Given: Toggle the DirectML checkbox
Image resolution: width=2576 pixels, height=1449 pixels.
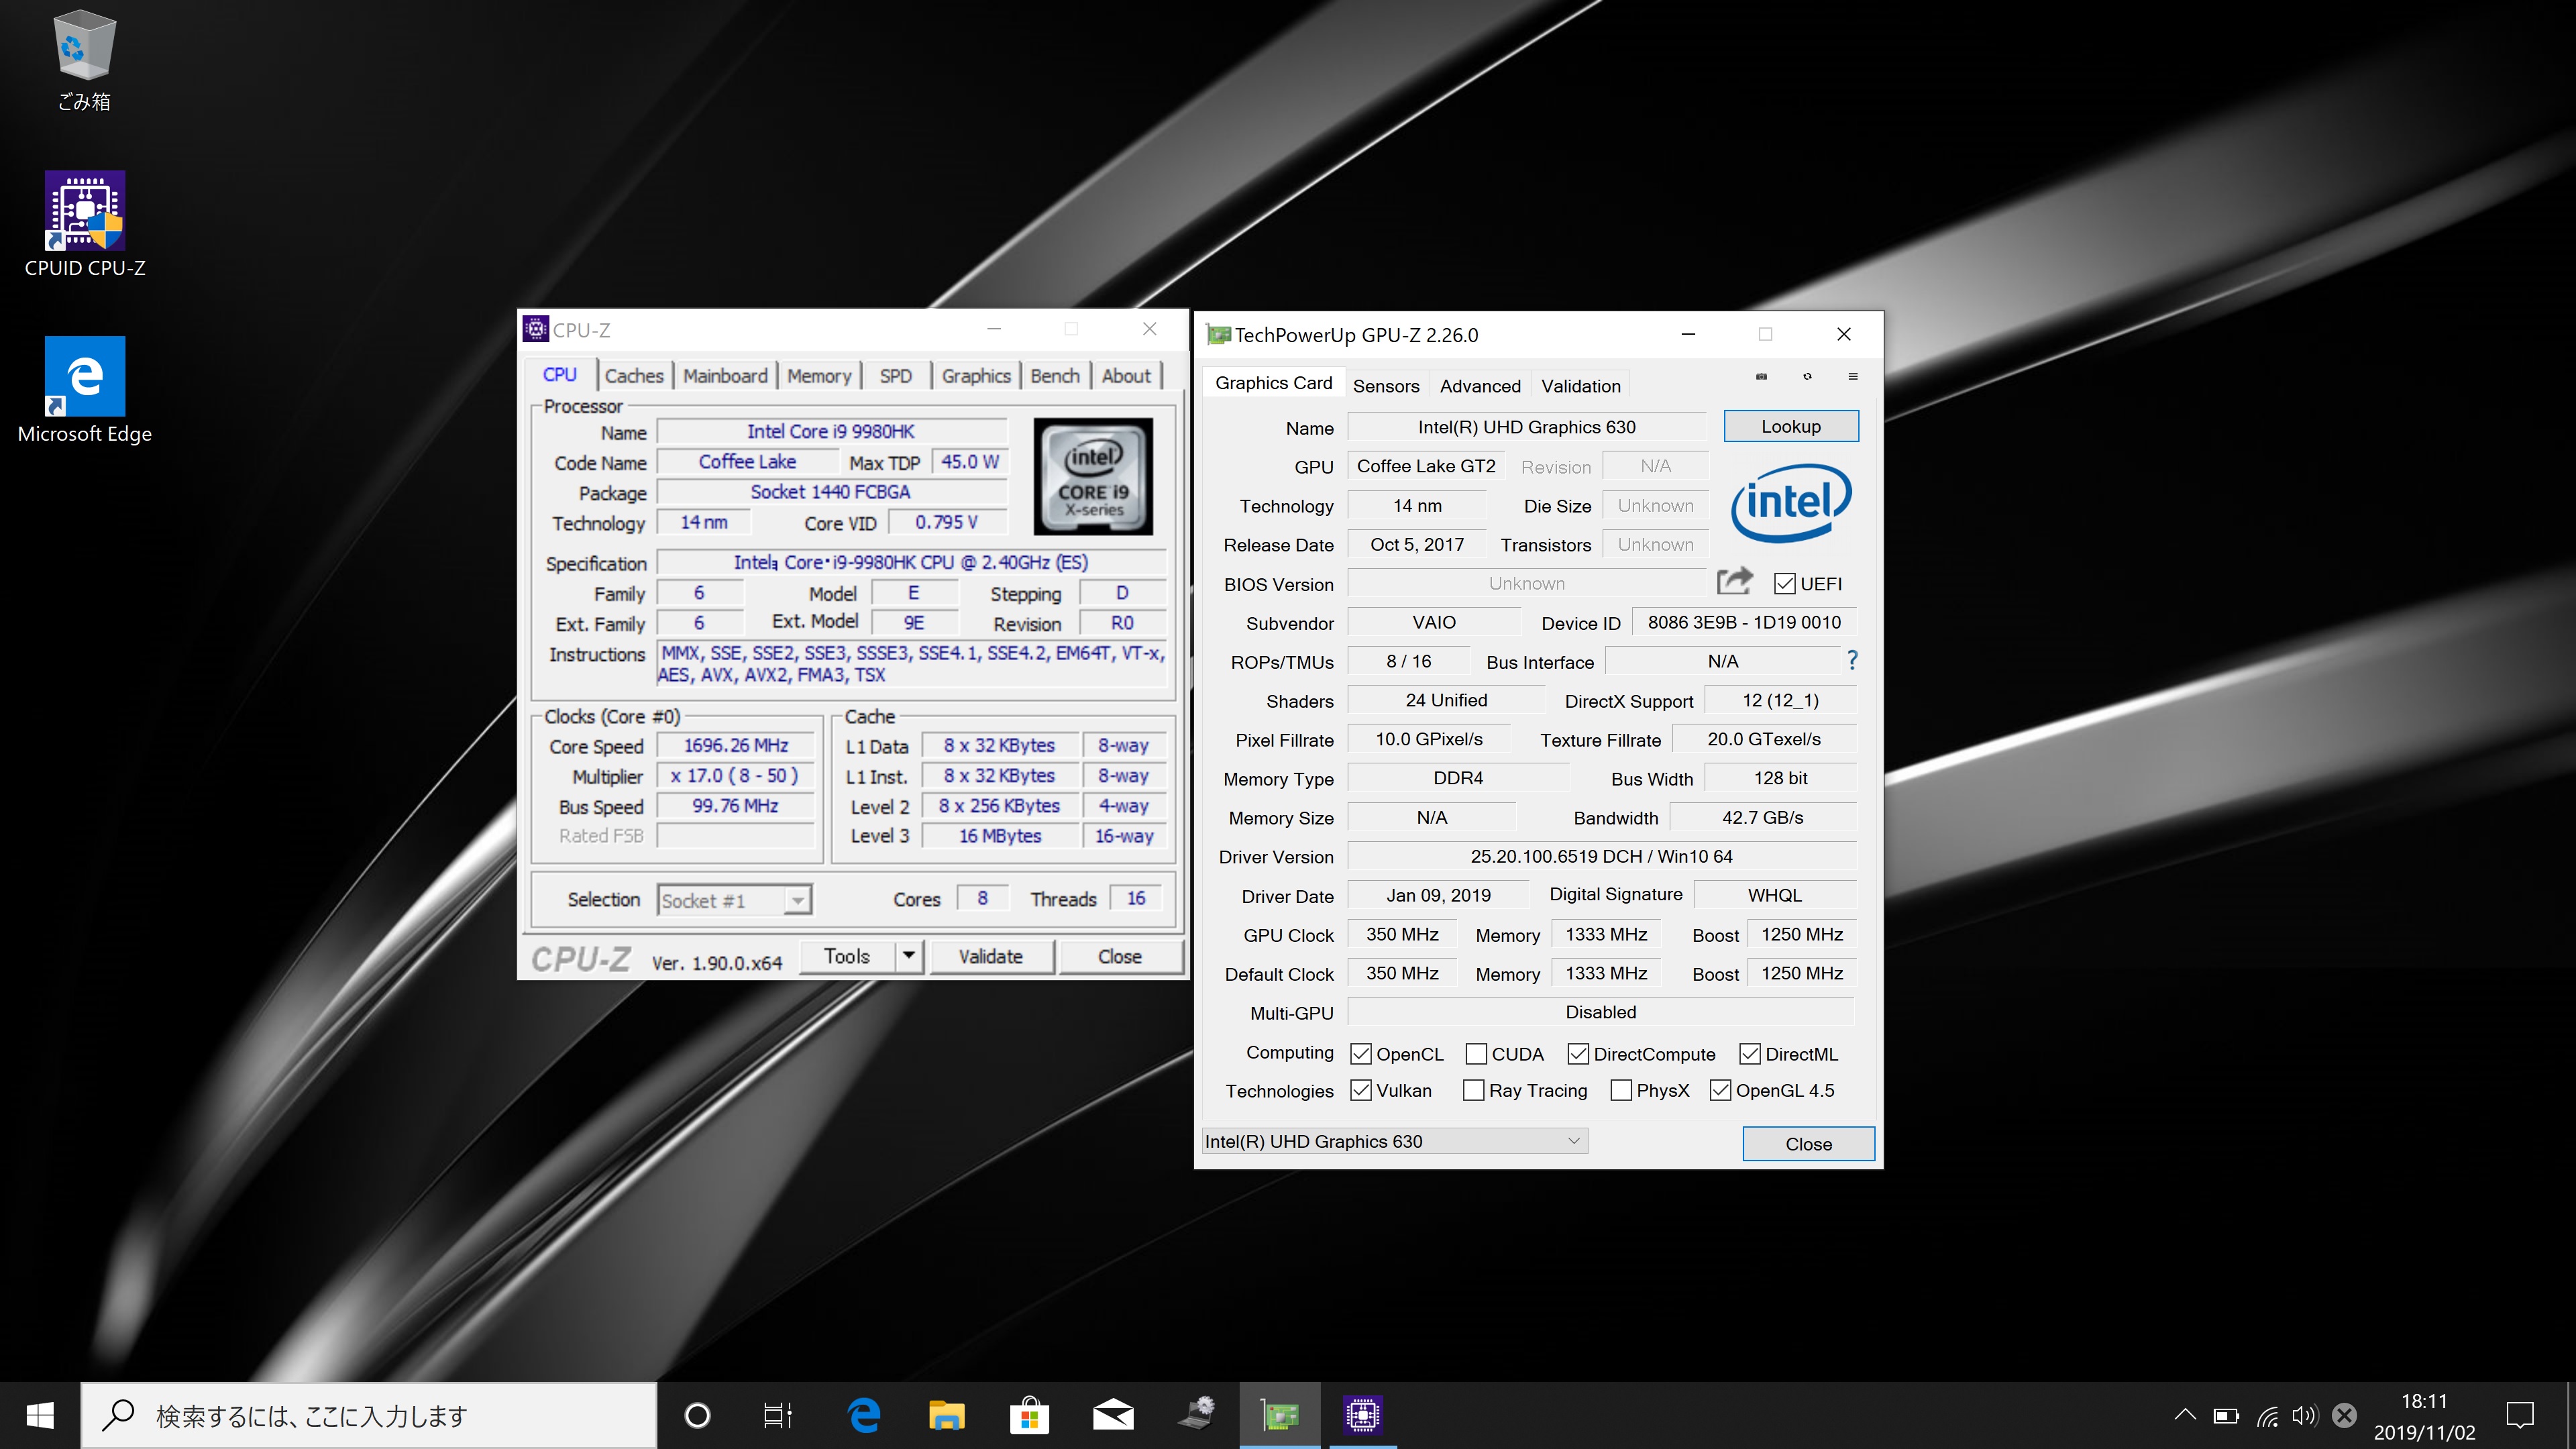Looking at the screenshot, I should [1750, 1054].
